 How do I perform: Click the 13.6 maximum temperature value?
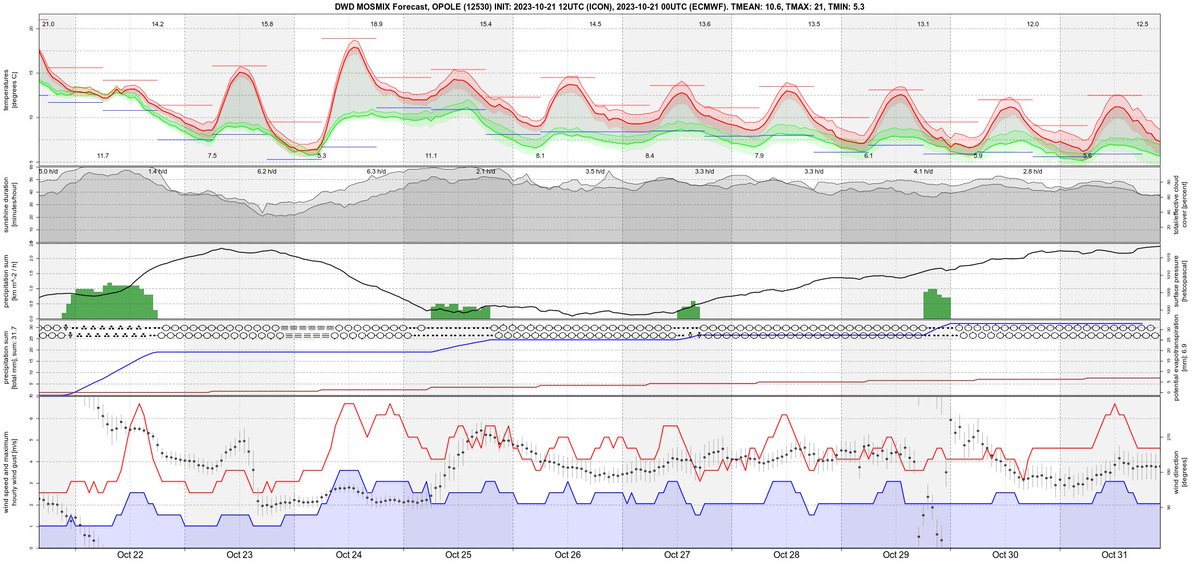pos(704,23)
